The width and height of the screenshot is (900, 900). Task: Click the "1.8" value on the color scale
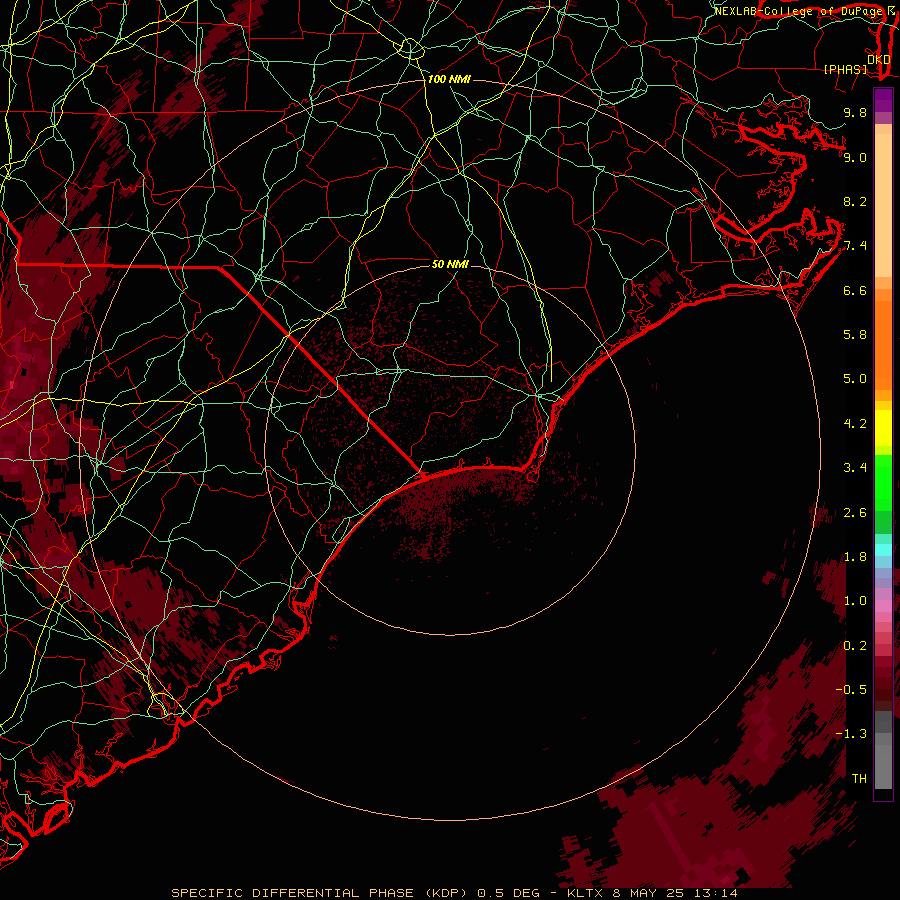(x=855, y=557)
